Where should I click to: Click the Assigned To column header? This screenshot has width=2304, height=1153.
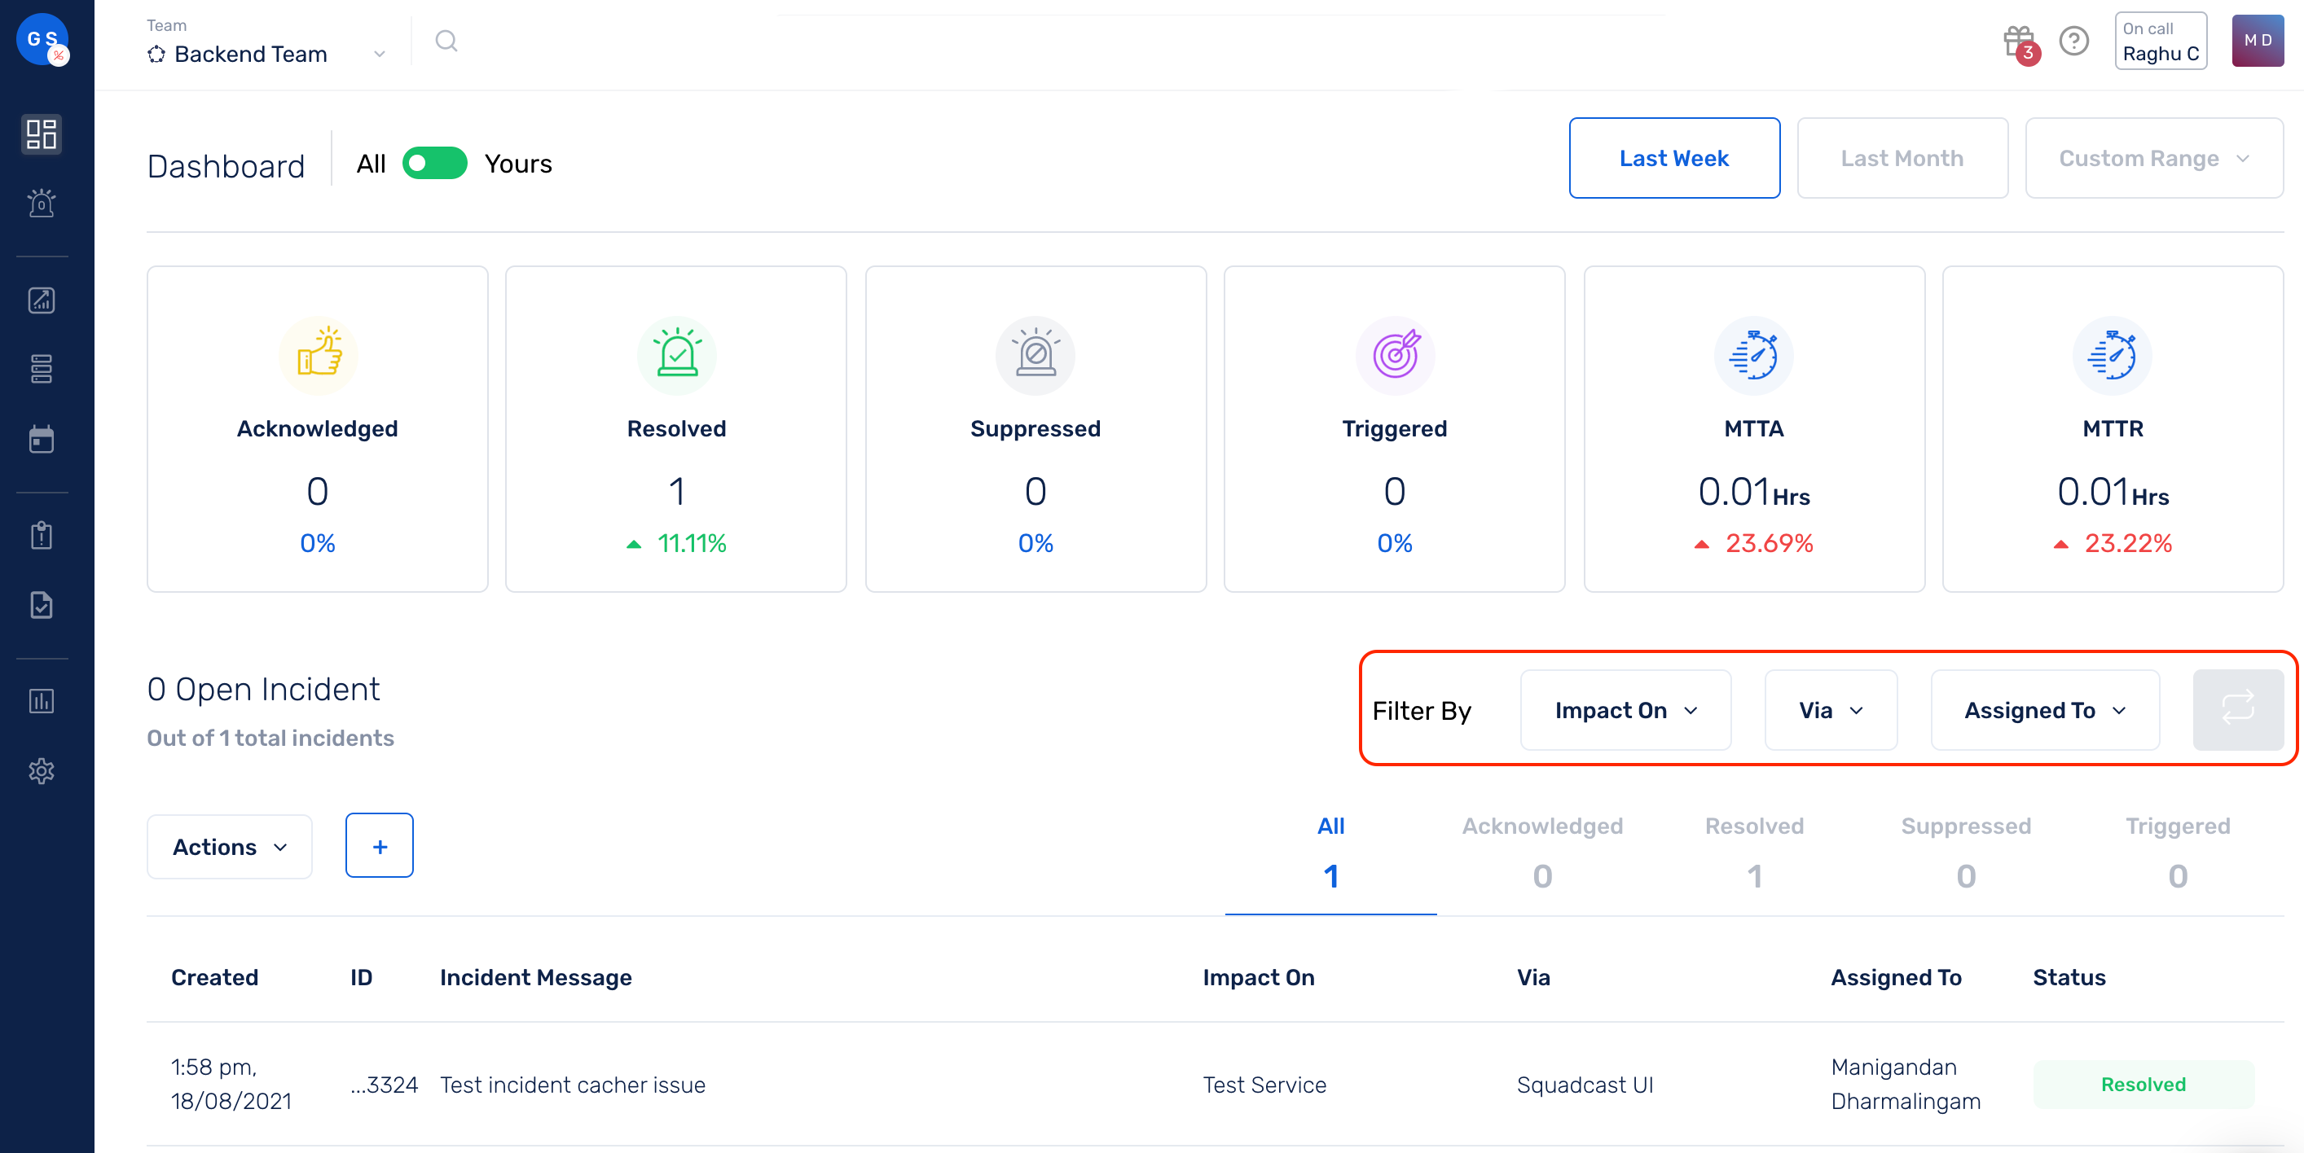point(1896,977)
